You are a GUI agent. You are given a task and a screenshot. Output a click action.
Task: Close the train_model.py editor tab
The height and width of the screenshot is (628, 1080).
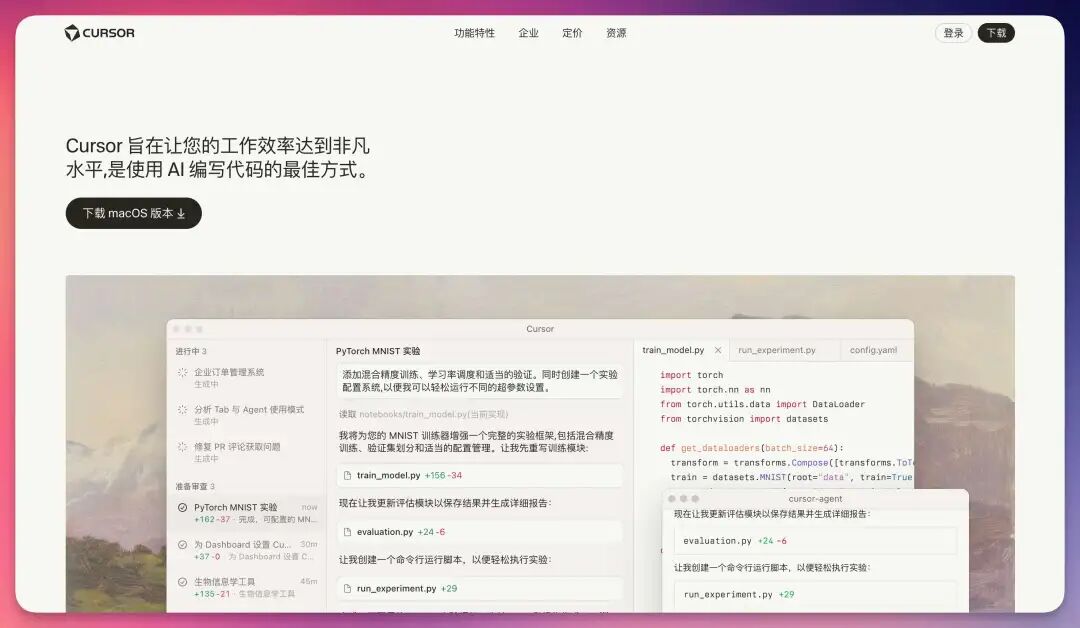[718, 350]
